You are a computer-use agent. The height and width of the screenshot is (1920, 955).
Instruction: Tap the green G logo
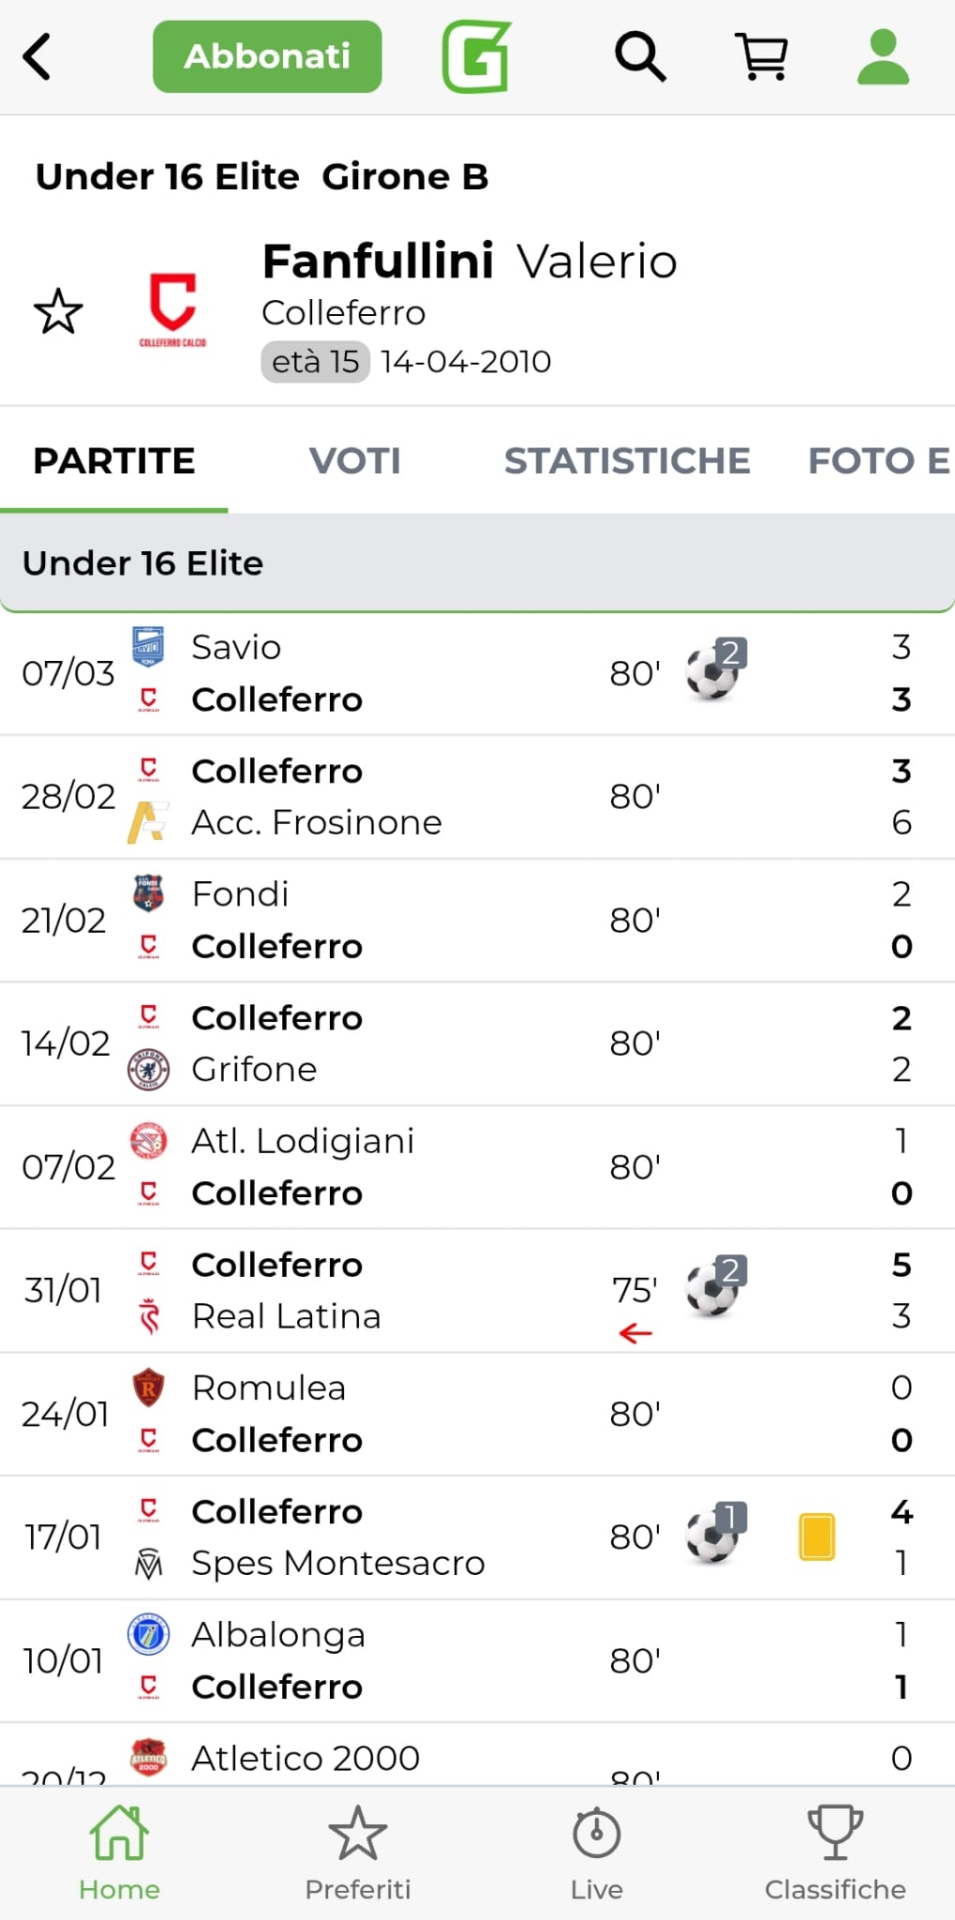click(x=477, y=56)
